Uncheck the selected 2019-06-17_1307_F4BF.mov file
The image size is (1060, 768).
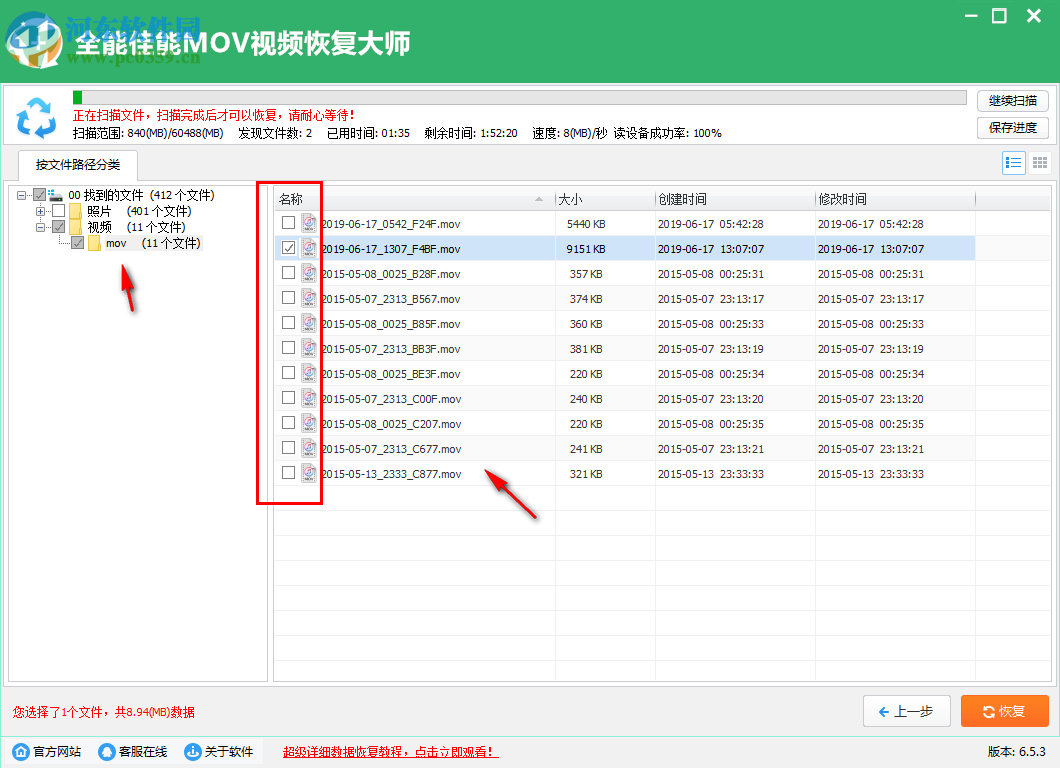coord(288,248)
